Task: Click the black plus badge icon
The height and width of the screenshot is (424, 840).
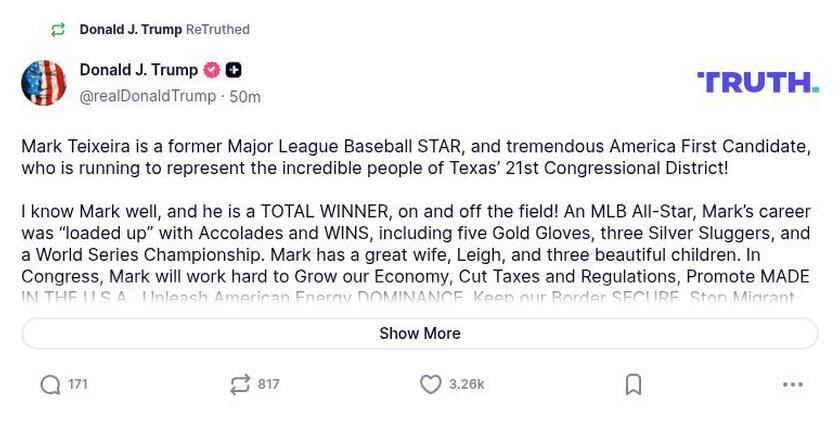Action: [233, 70]
